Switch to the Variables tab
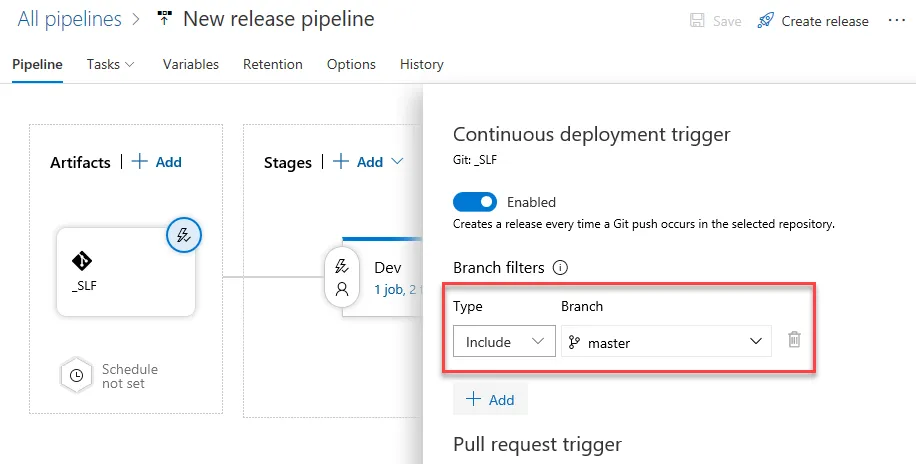The height and width of the screenshot is (464, 916). pos(190,64)
